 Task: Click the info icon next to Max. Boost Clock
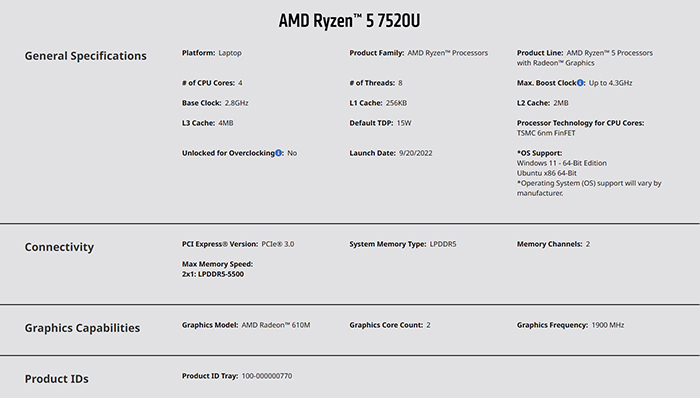(x=580, y=83)
